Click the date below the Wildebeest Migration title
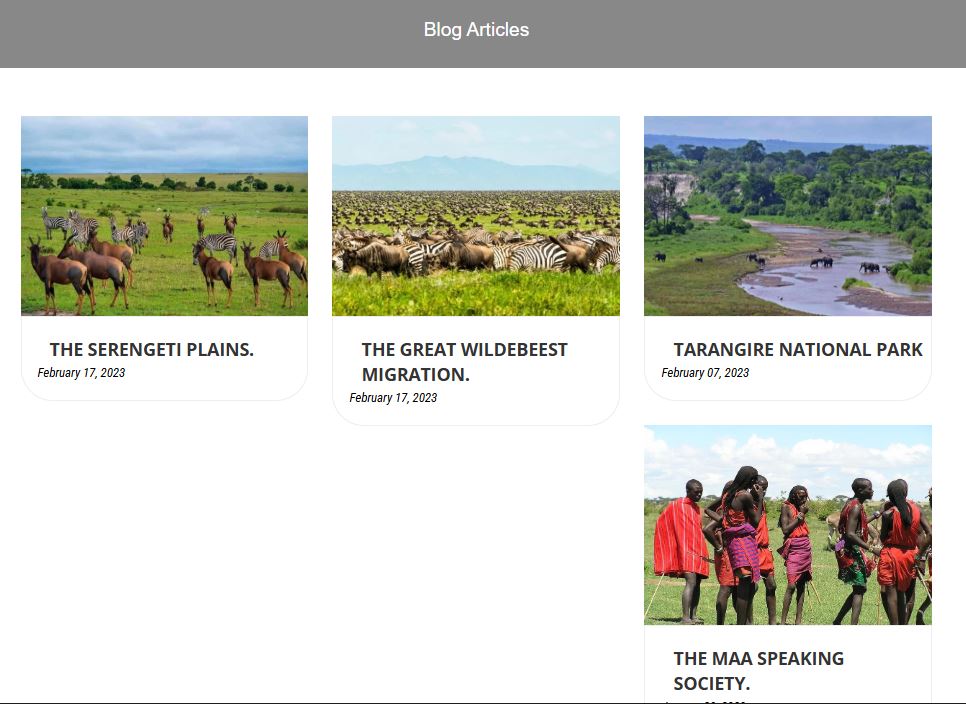The height and width of the screenshot is (704, 966). tap(393, 398)
